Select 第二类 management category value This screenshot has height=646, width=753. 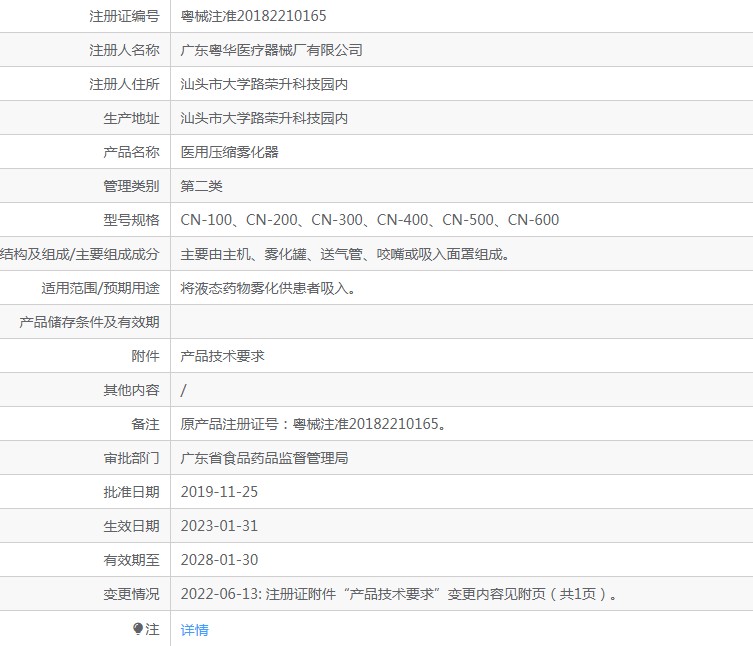201,186
